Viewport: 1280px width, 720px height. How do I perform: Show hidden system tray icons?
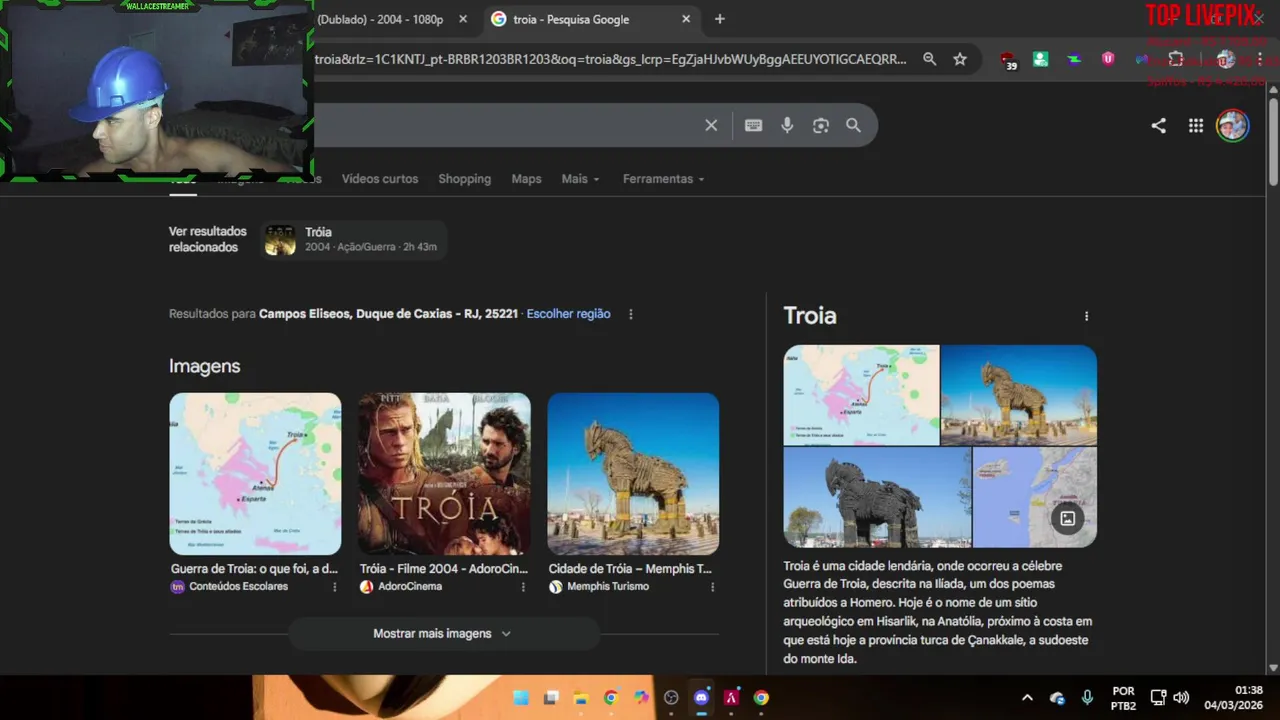coord(1027,698)
